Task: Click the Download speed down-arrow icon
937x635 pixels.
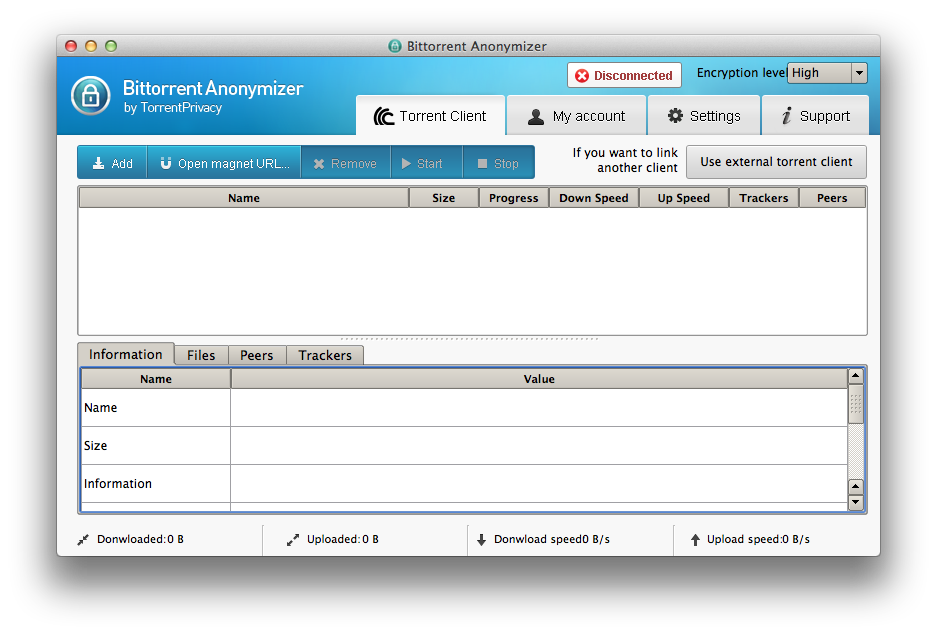Action: pyautogui.click(x=482, y=540)
